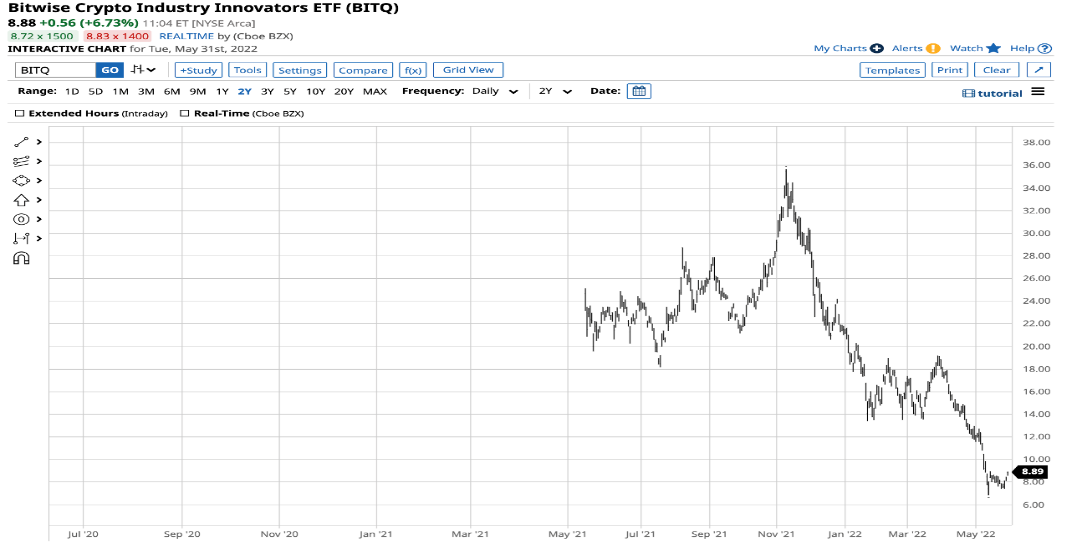This screenshot has width=1087, height=554.
Task: Select the 9M range
Action: [x=198, y=92]
